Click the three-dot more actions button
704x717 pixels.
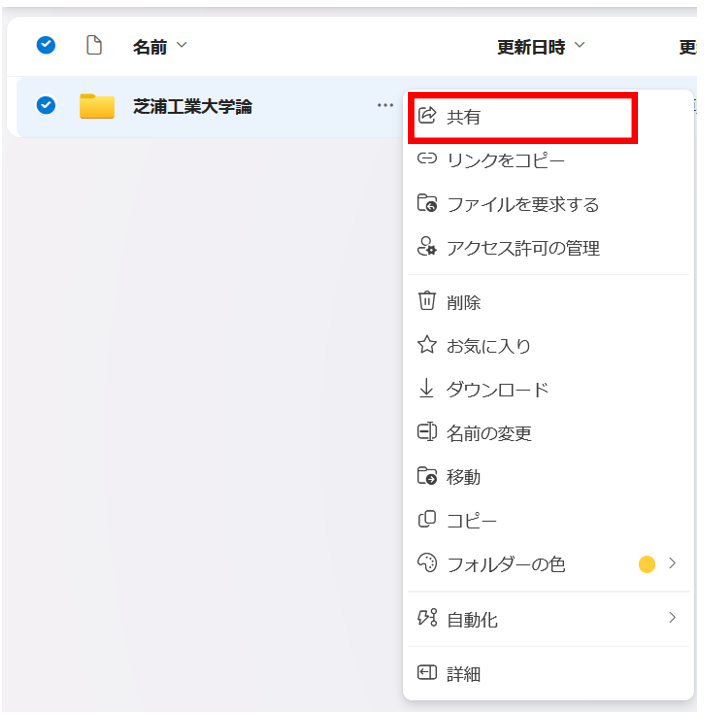pos(385,105)
